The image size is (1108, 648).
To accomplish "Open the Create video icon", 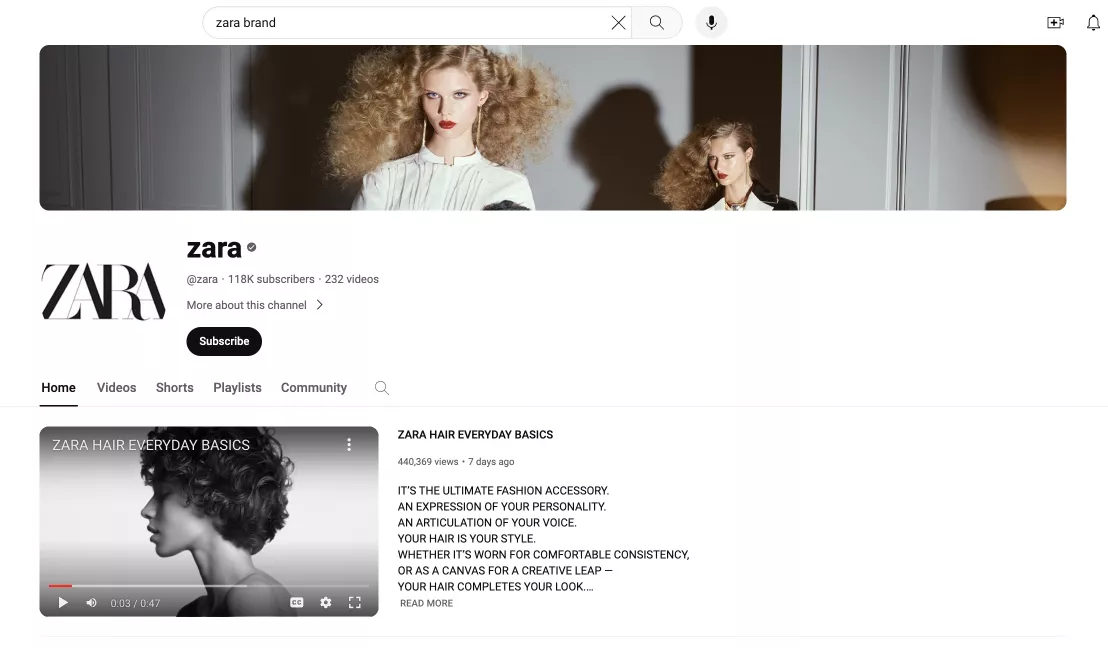I will (x=1055, y=23).
